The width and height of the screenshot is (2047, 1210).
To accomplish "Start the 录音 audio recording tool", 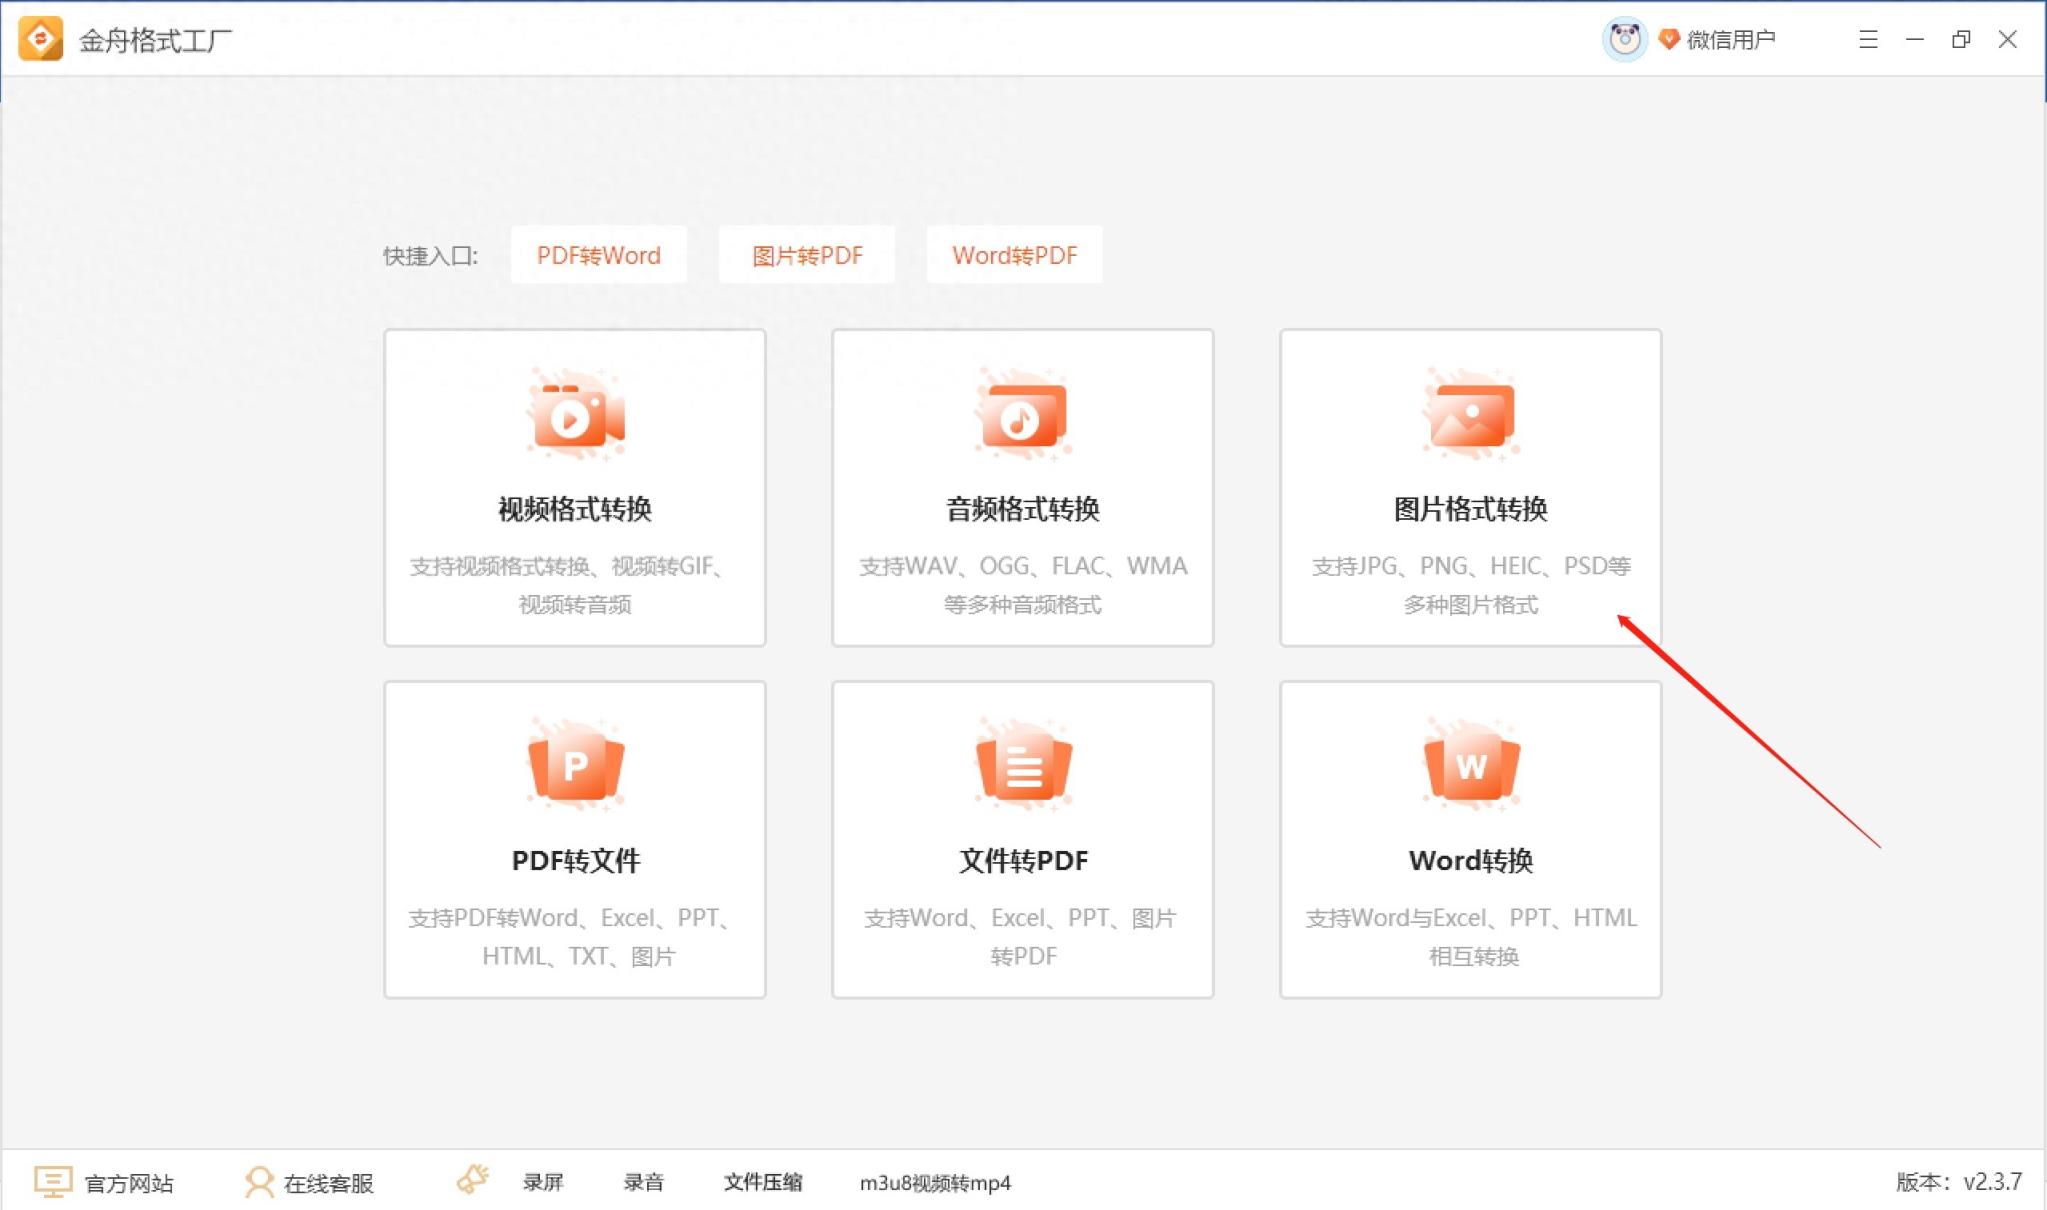I will click(641, 1183).
